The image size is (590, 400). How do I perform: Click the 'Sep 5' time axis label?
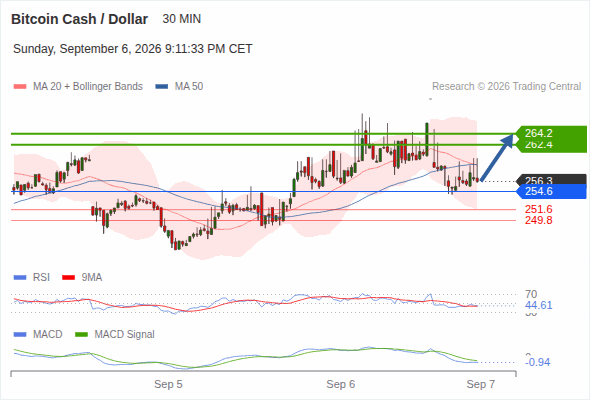click(168, 385)
